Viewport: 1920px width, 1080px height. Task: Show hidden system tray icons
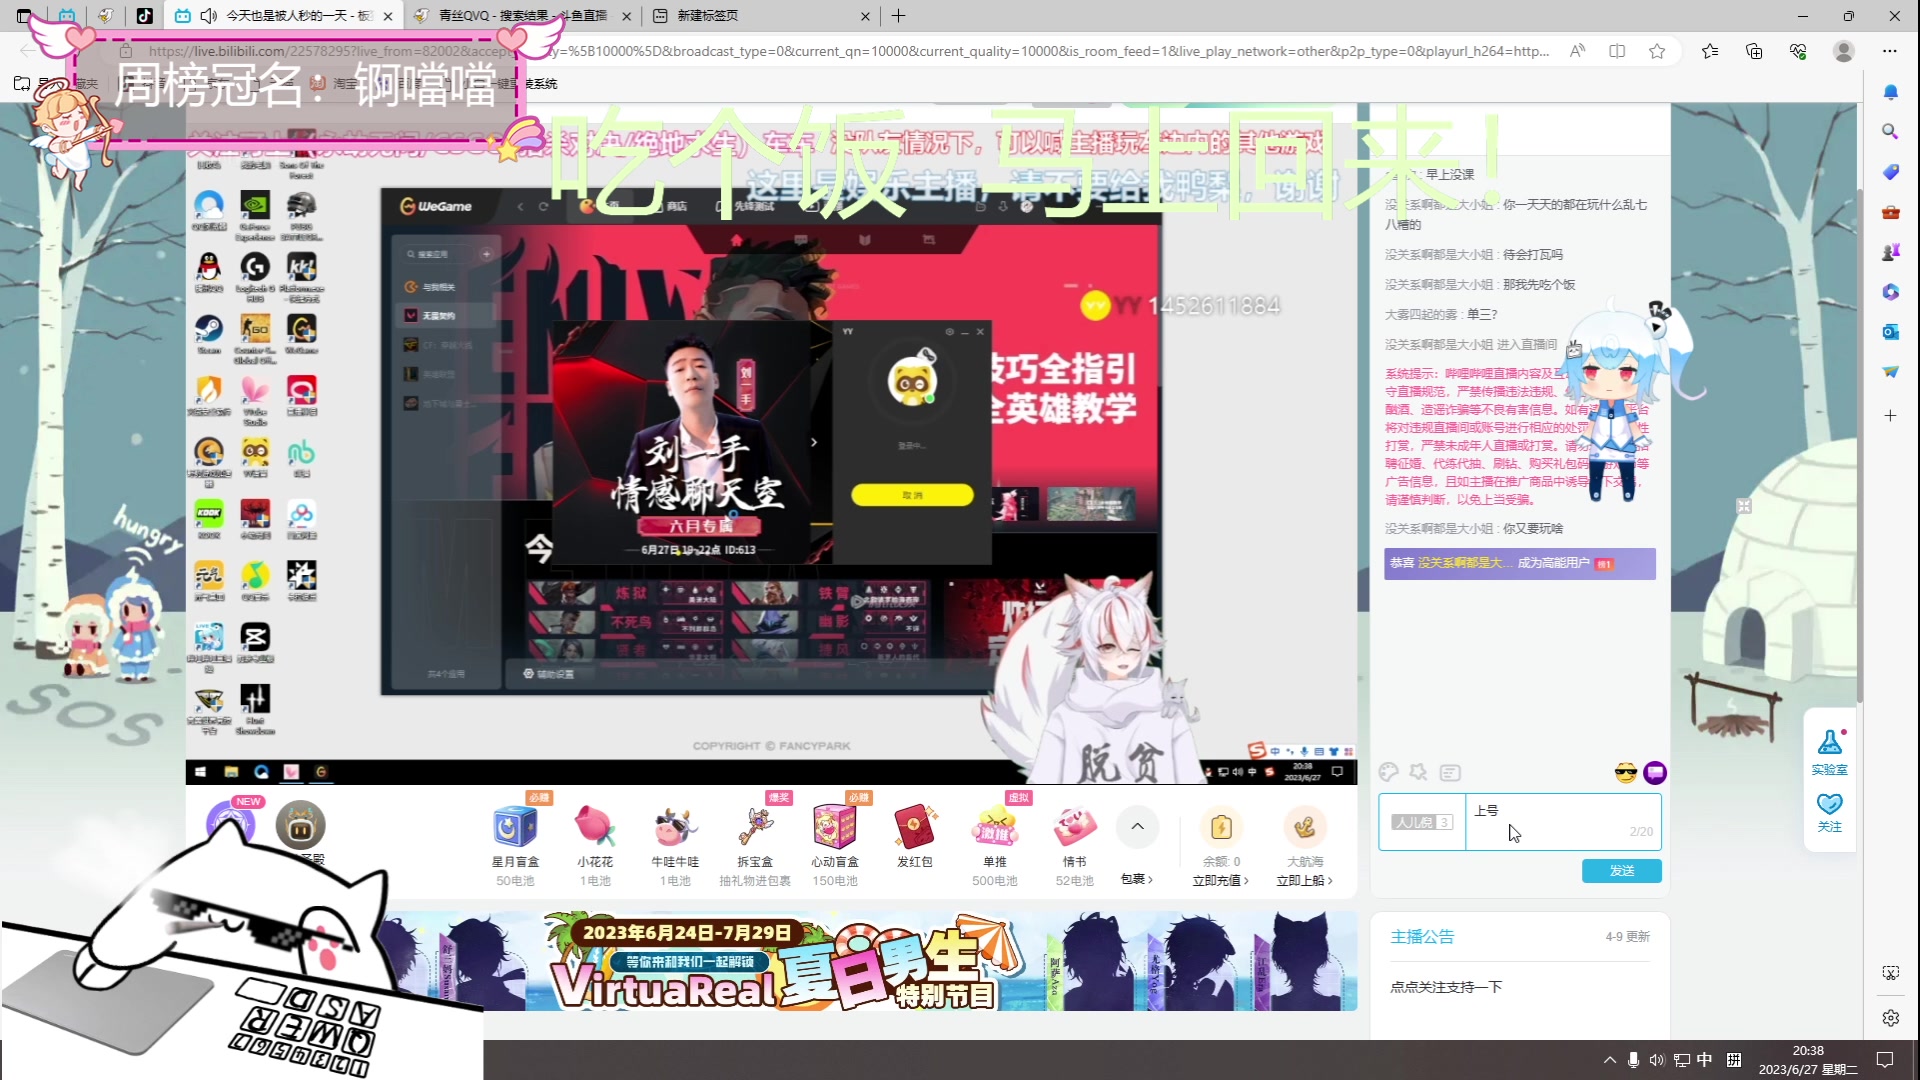1609,1060
